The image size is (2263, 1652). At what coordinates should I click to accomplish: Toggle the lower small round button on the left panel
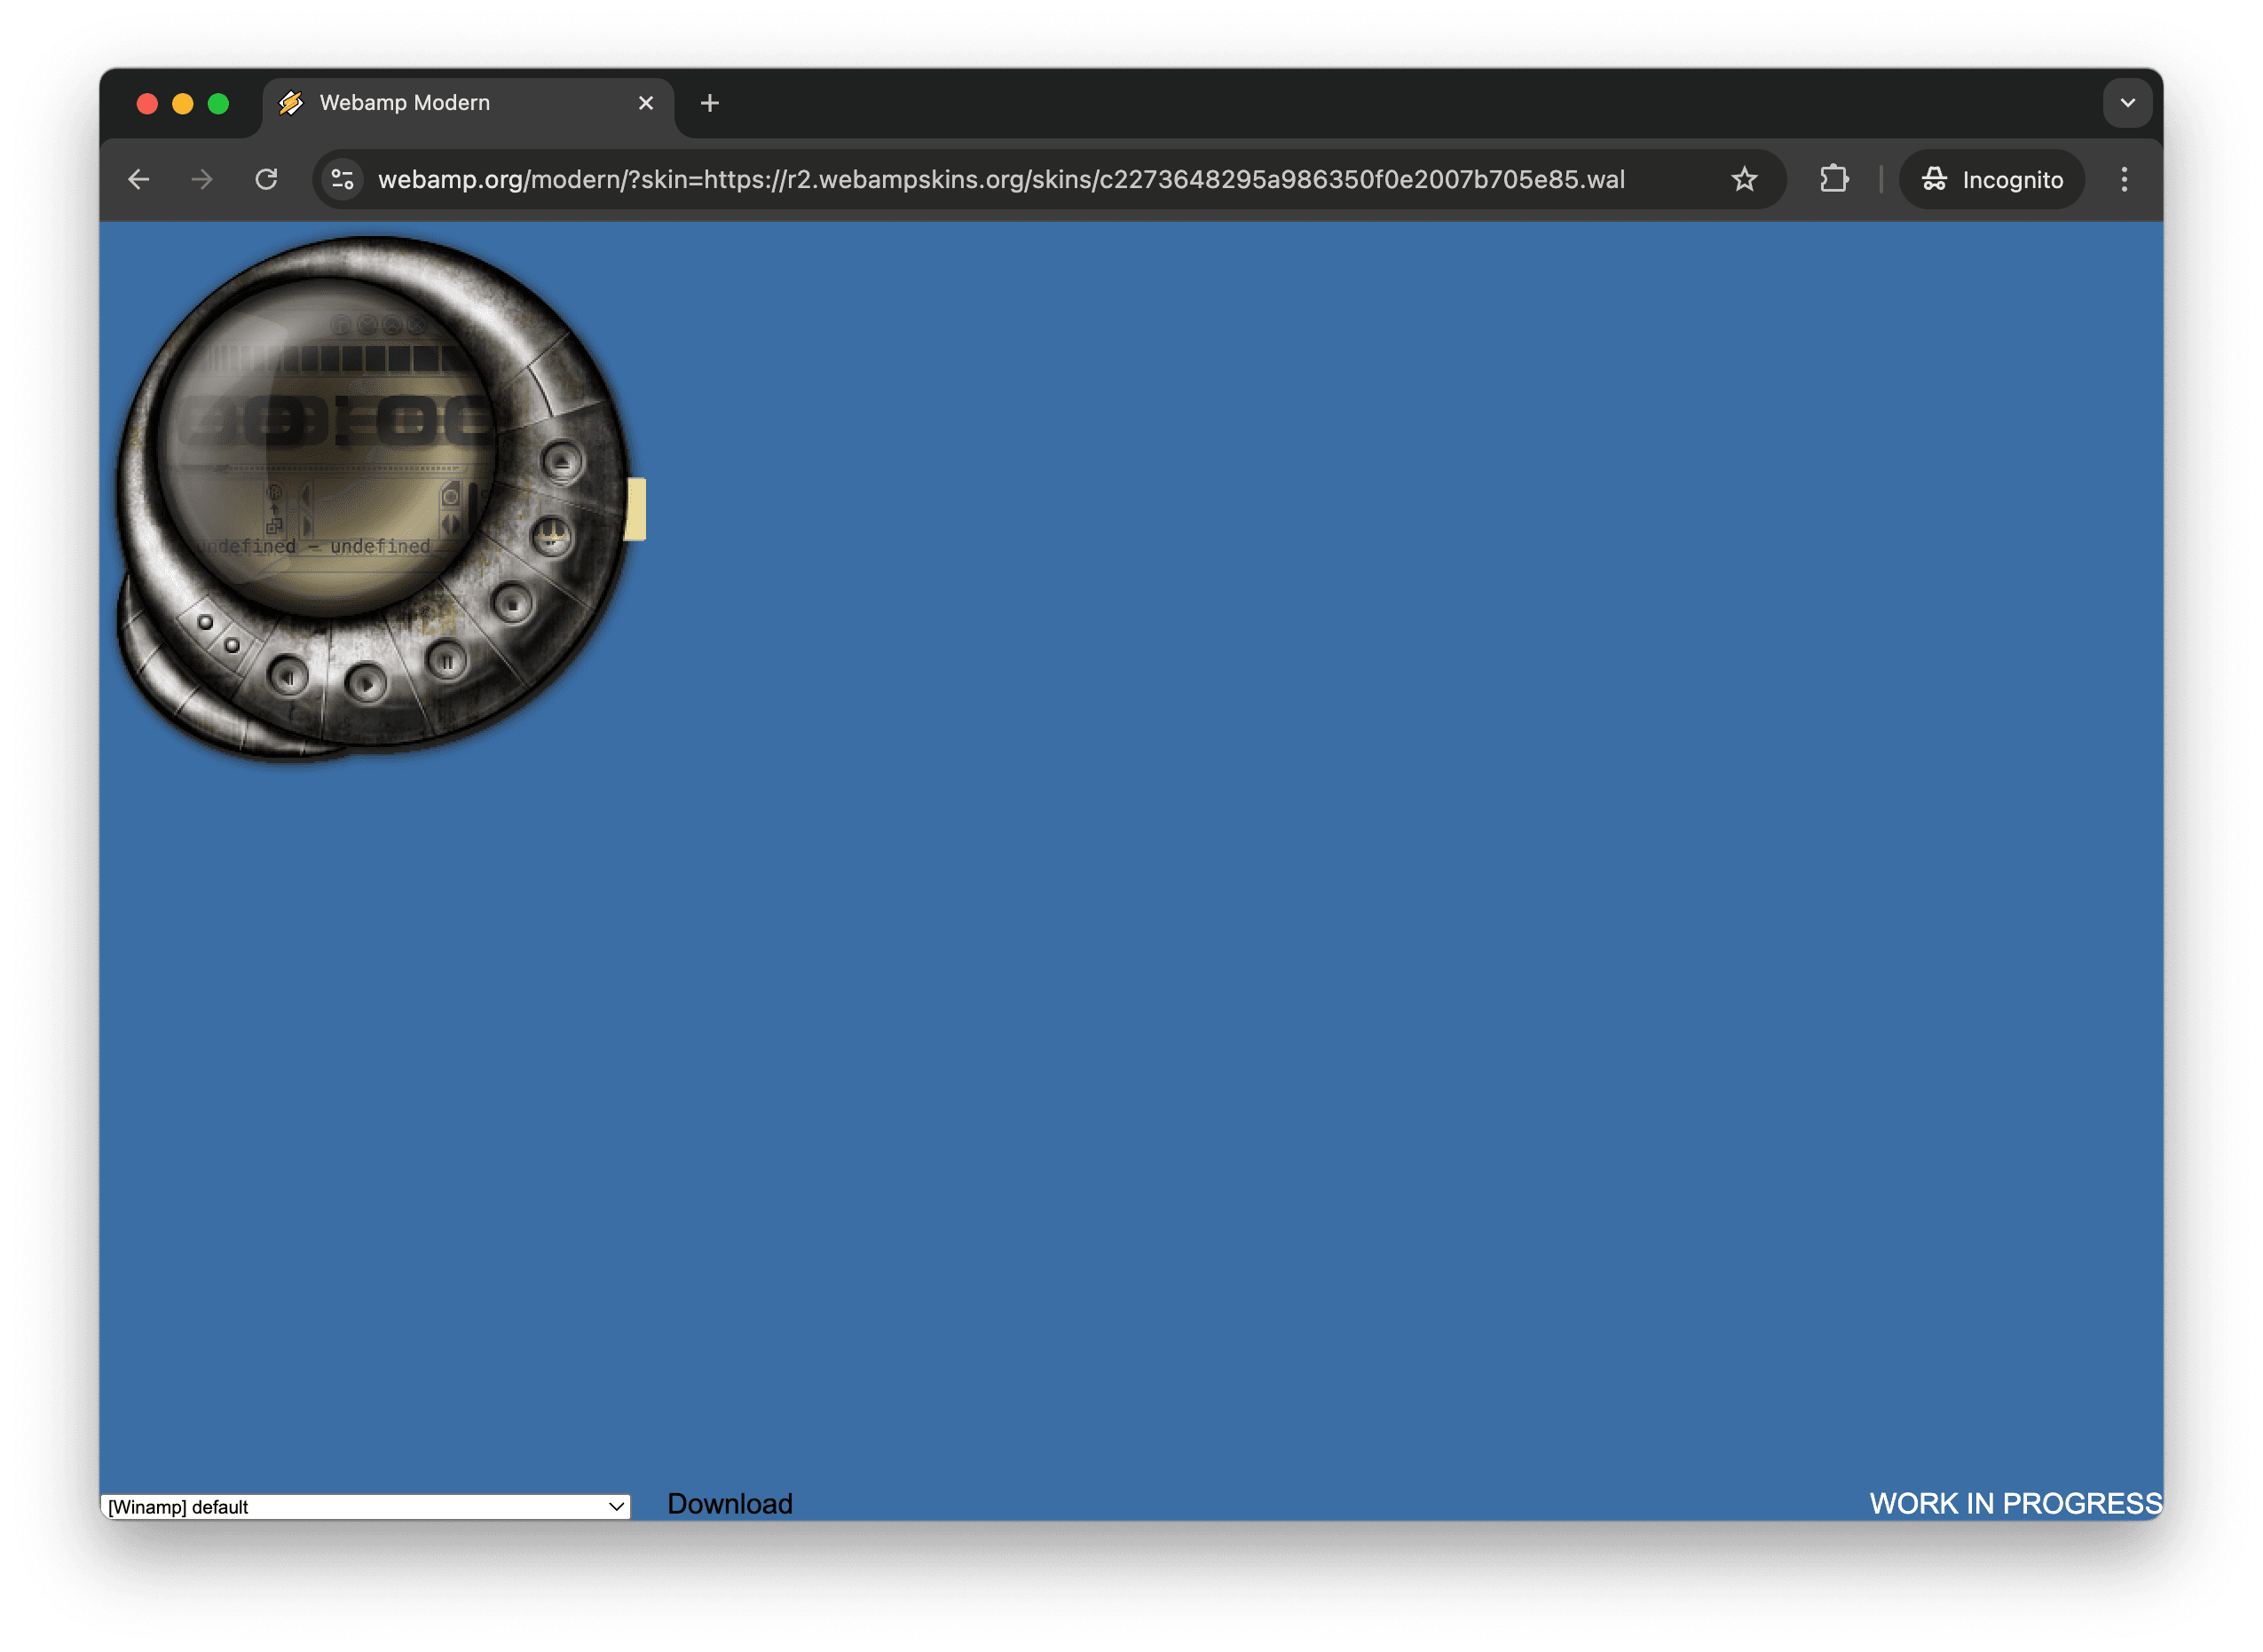[232, 645]
